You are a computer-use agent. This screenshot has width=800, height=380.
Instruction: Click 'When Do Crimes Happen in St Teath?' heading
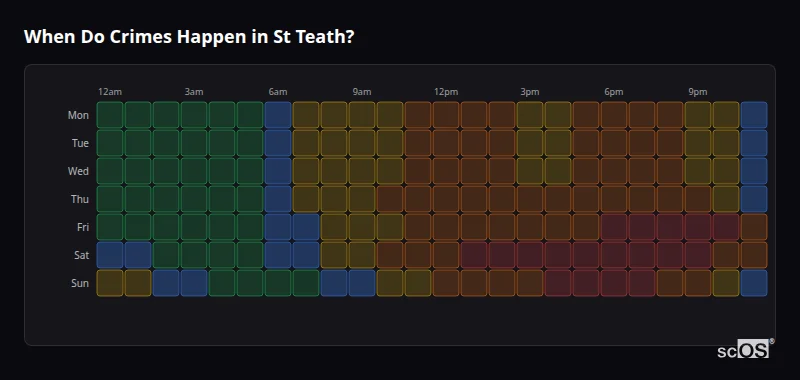tap(189, 37)
